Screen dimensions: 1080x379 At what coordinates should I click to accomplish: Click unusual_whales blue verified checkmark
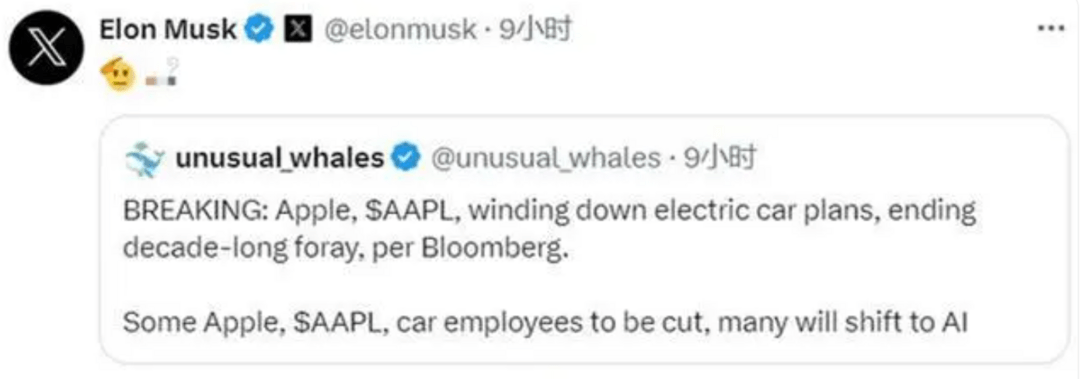click(x=406, y=158)
